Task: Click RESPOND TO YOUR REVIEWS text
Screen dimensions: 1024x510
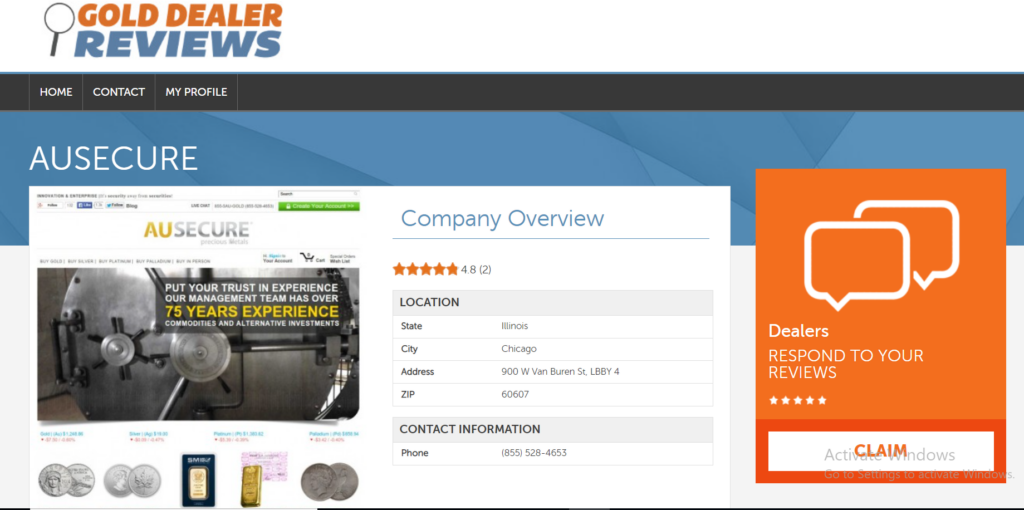Action: click(x=846, y=364)
